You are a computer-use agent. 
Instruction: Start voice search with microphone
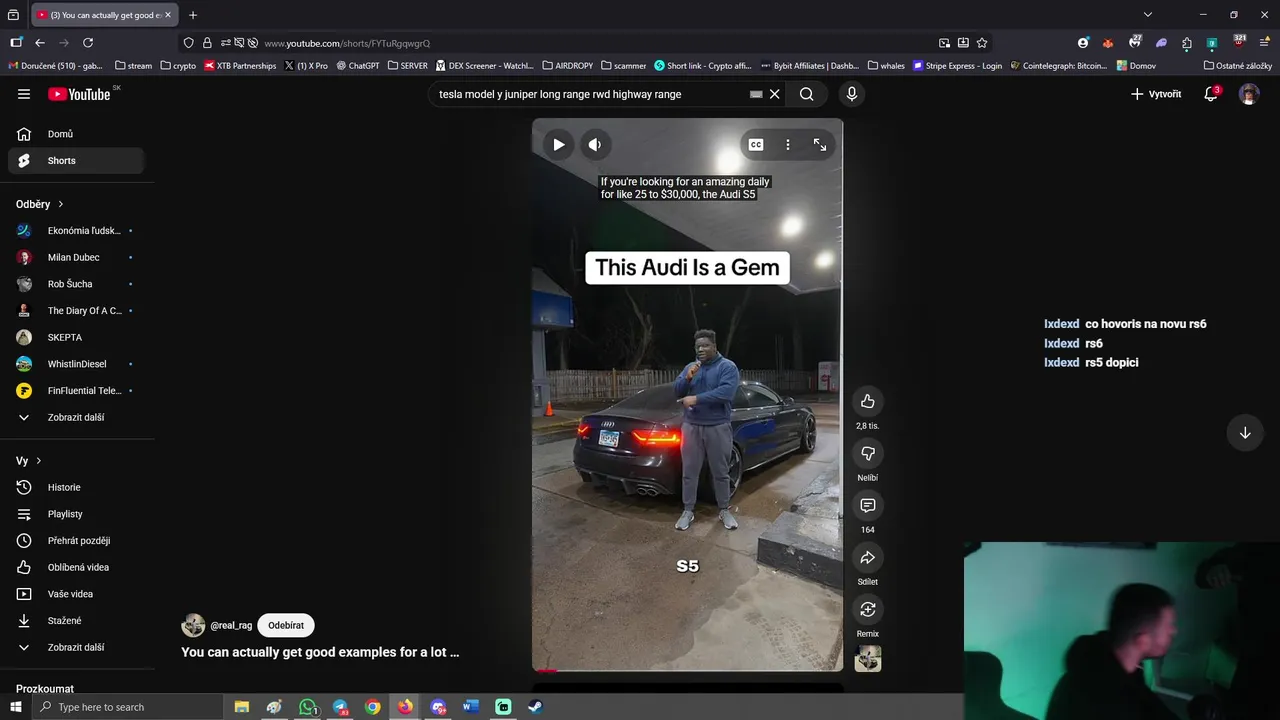tap(851, 94)
